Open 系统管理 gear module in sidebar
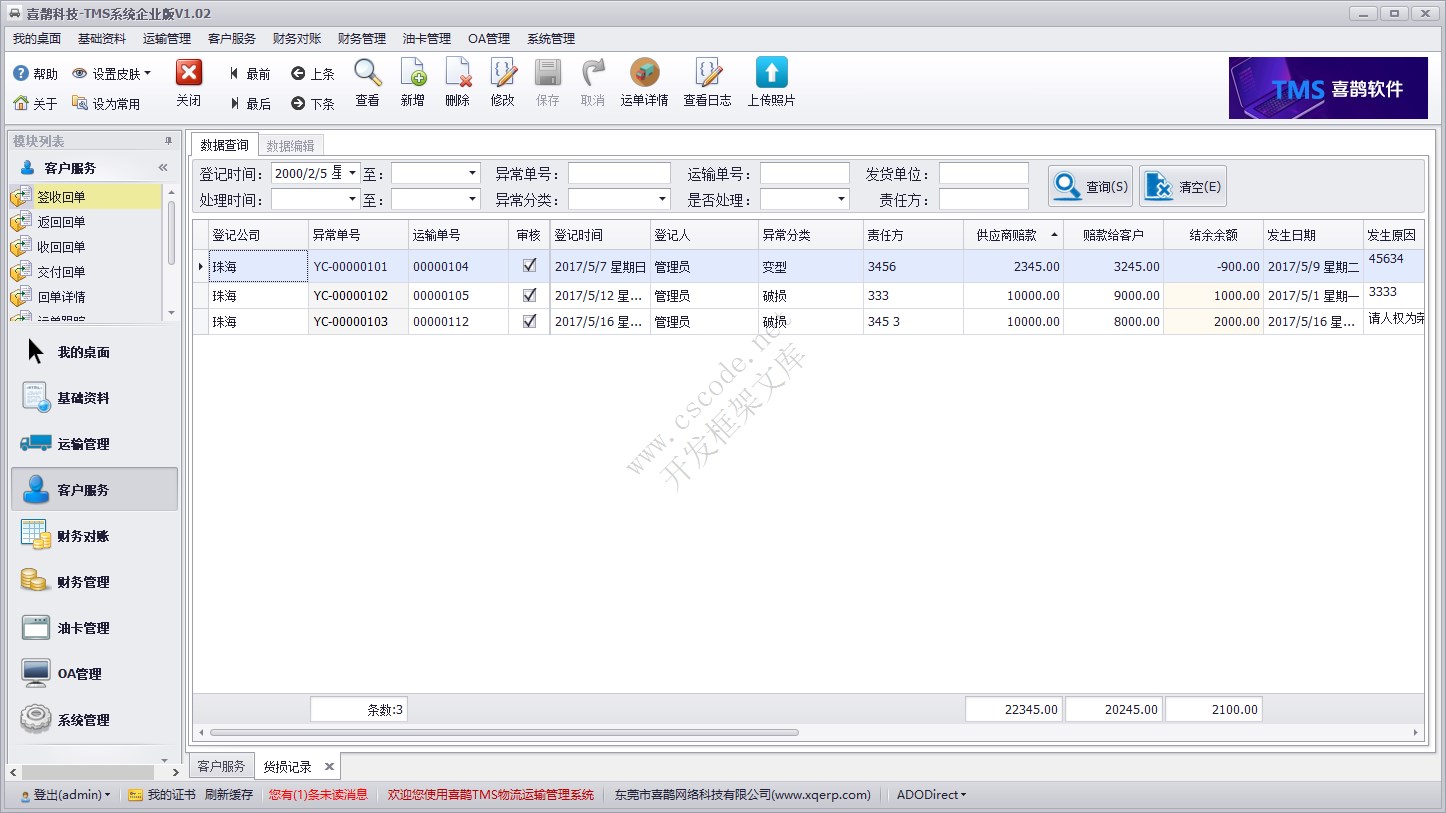Image resolution: width=1446 pixels, height=813 pixels. pyautogui.click(x=94, y=720)
